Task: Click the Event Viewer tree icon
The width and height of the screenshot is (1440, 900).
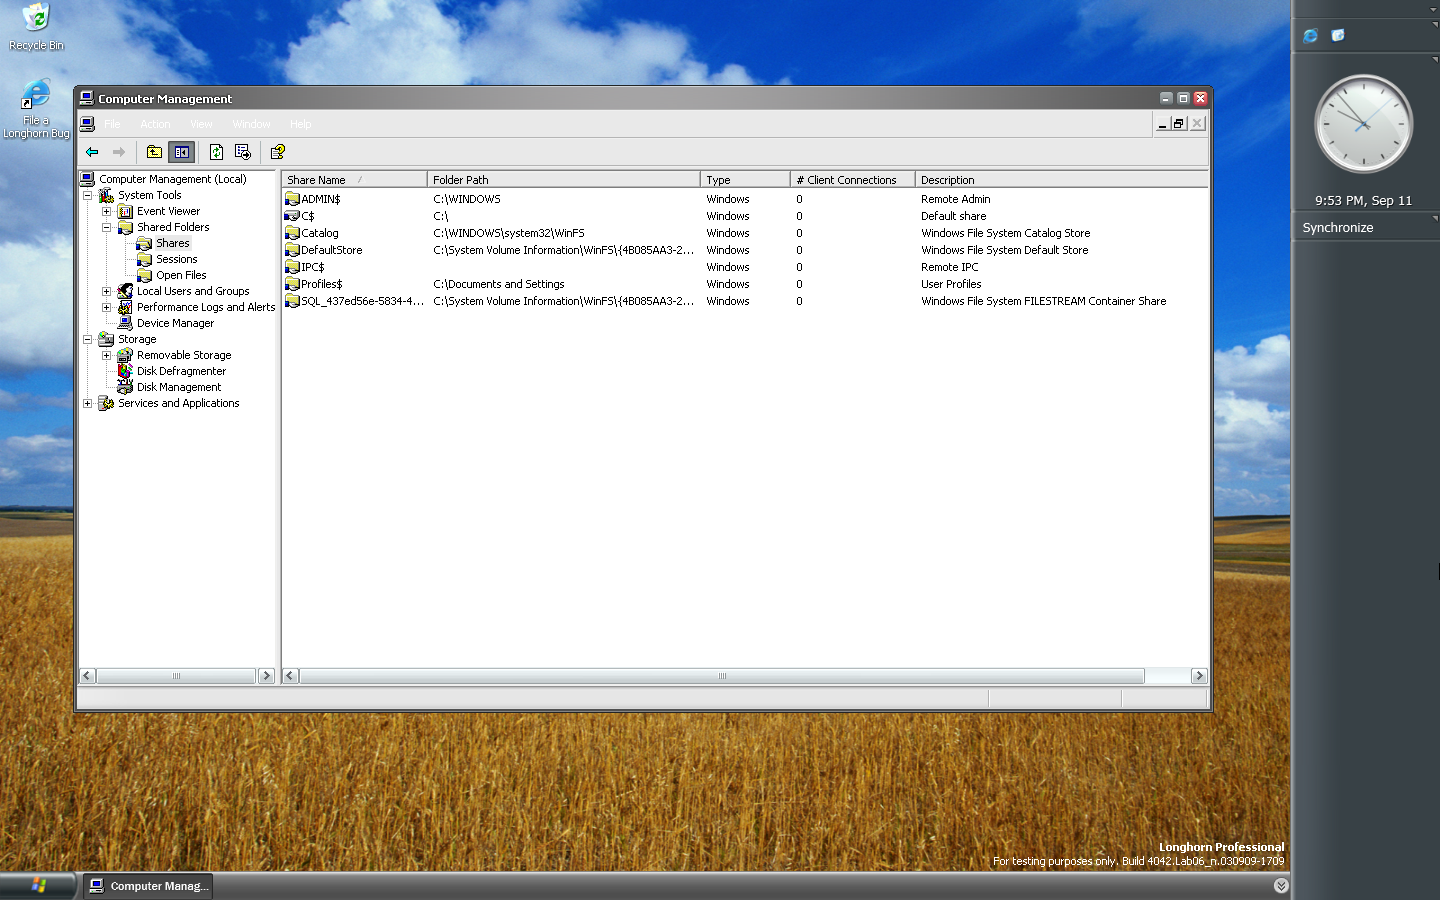Action: [125, 211]
